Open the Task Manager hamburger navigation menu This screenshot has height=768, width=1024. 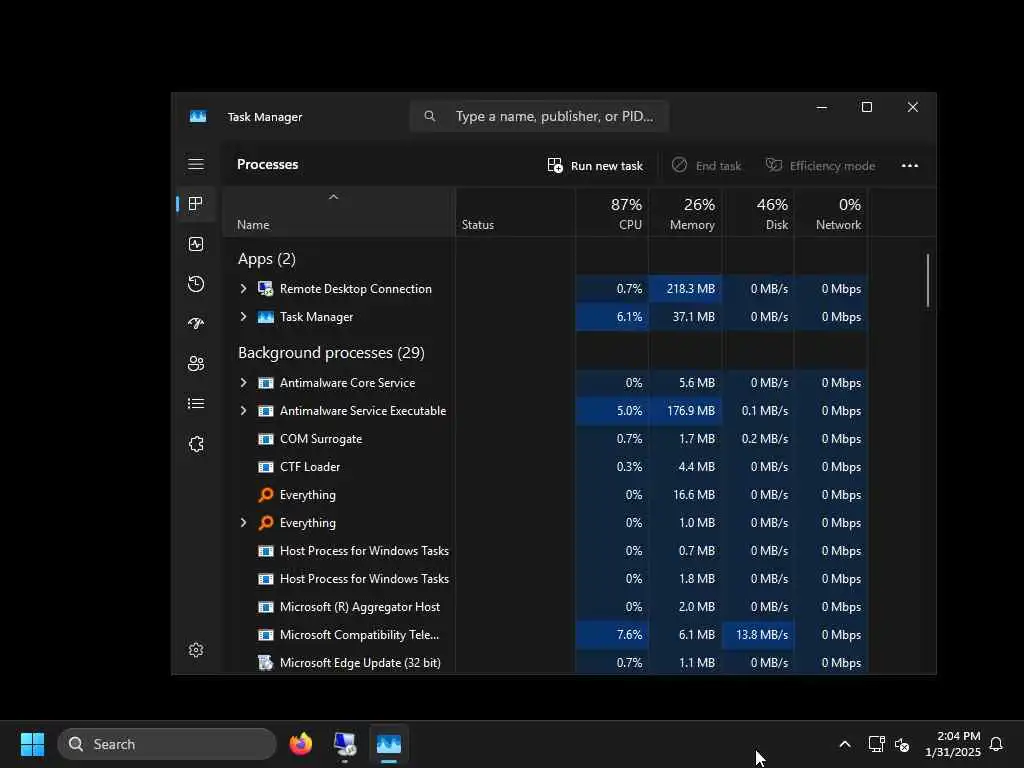click(x=196, y=164)
